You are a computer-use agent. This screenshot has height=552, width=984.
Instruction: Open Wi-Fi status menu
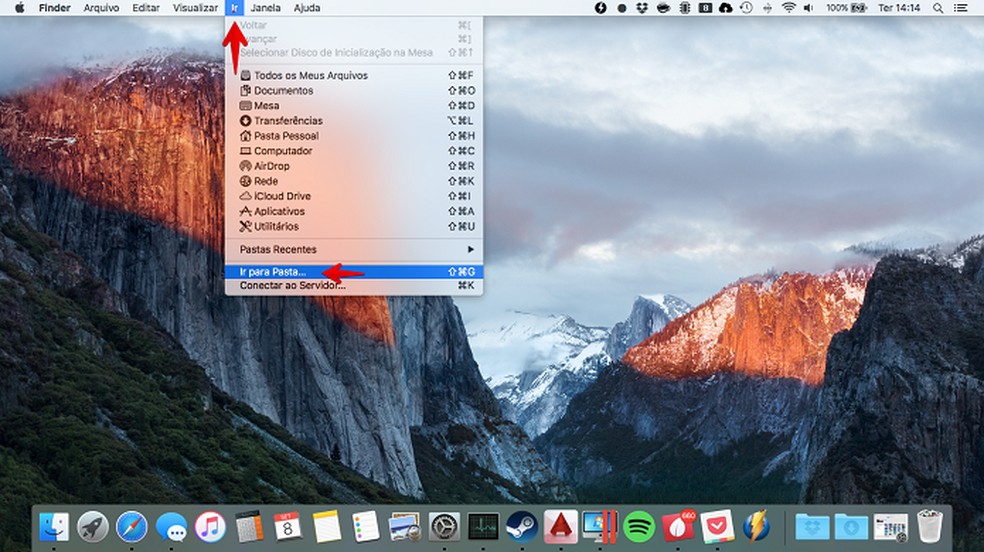788,8
